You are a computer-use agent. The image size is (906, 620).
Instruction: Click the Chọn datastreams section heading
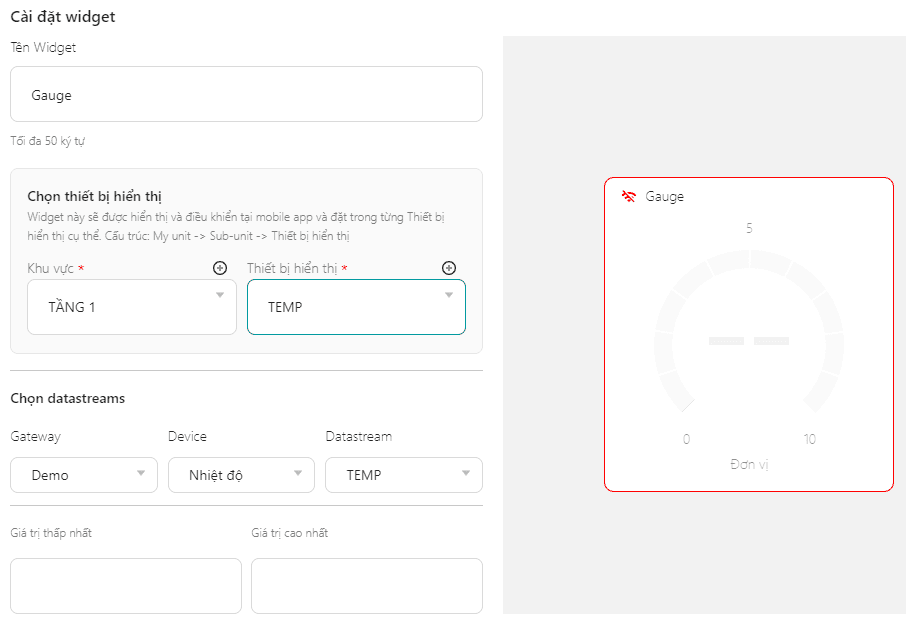[68, 398]
